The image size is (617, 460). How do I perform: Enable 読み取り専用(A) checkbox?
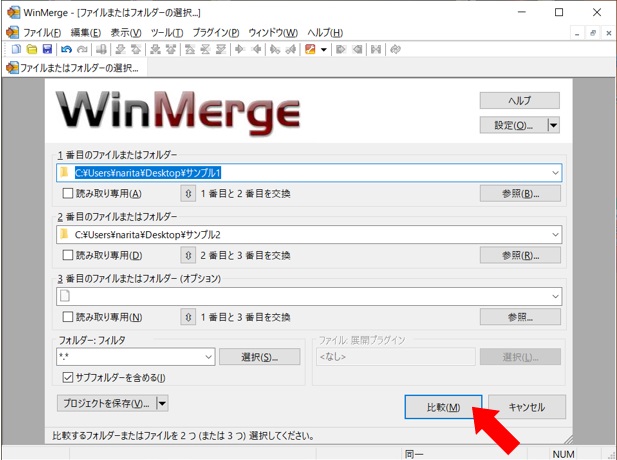[x=68, y=193]
